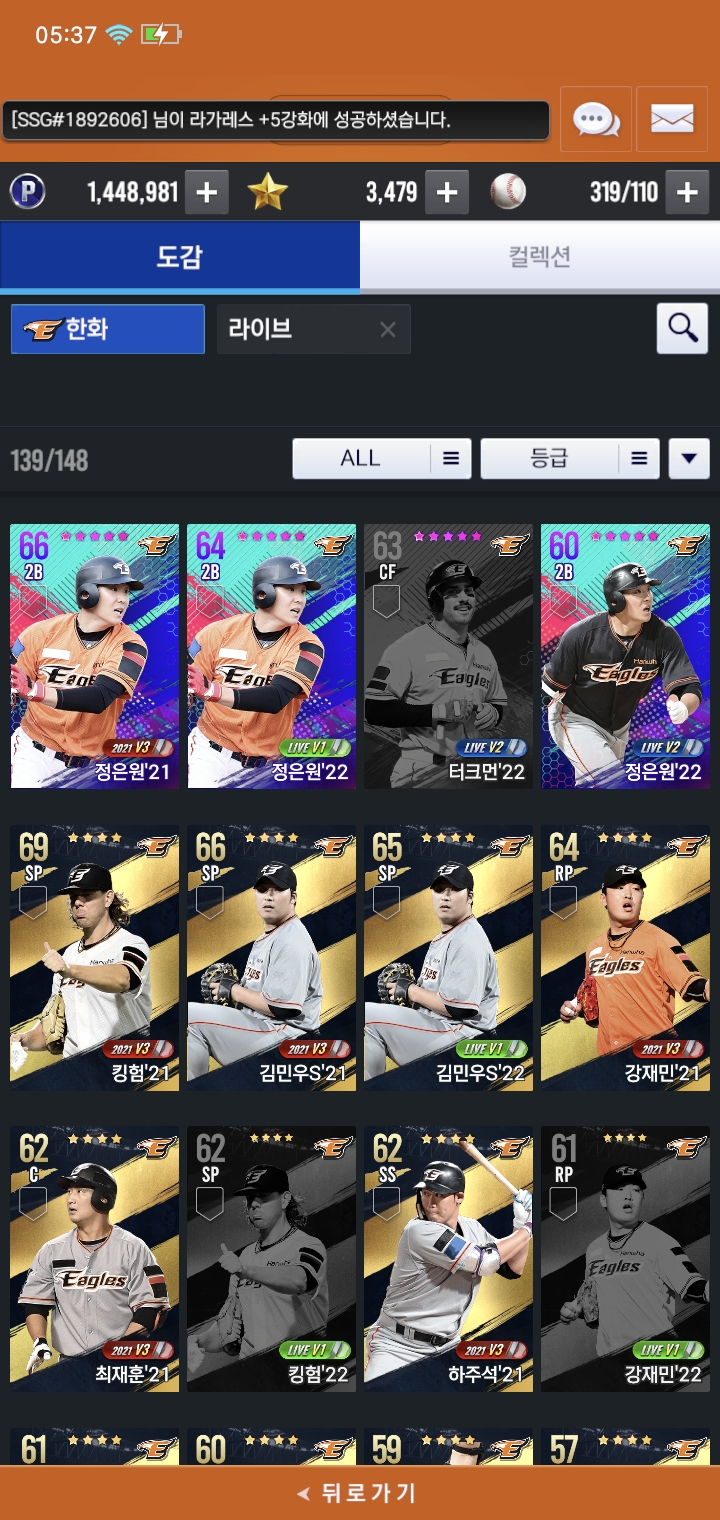Tap the scrolling +5강화 announcement banner

click(276, 121)
